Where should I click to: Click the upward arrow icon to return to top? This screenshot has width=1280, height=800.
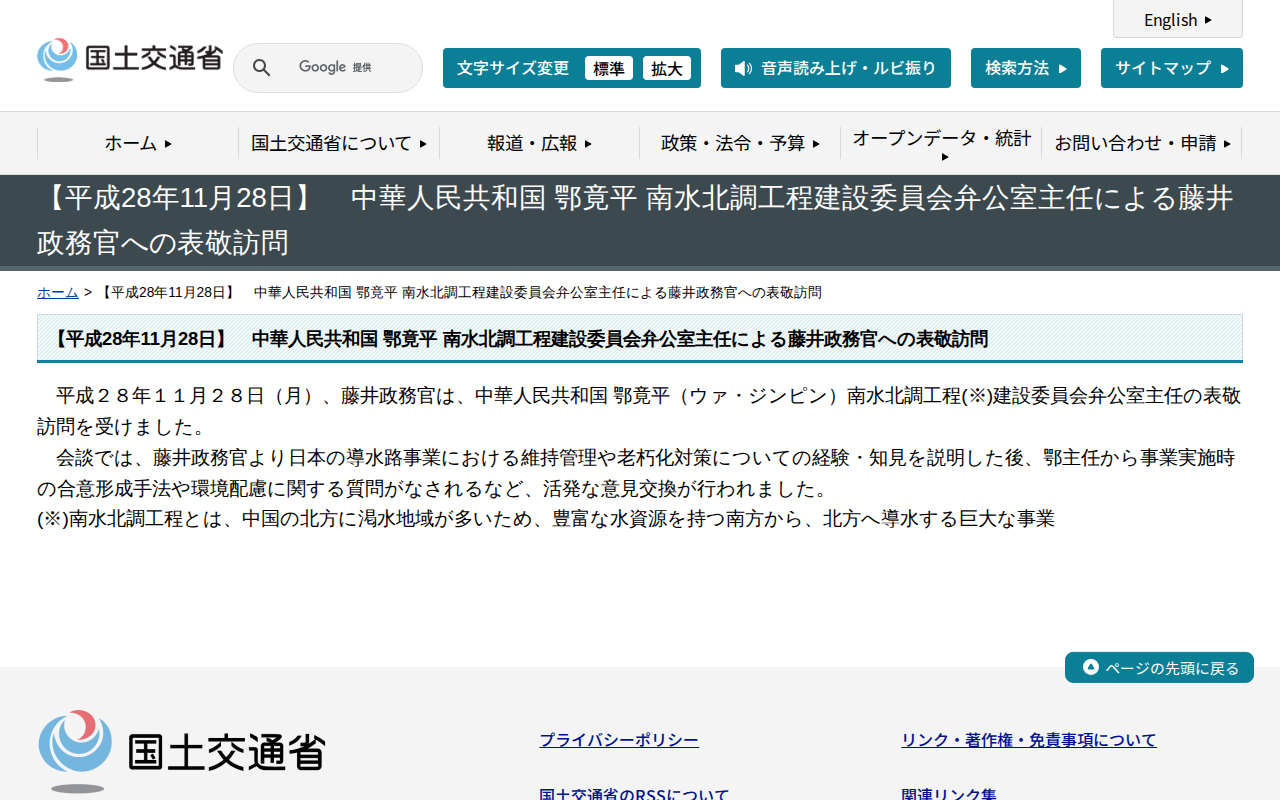(x=1089, y=667)
